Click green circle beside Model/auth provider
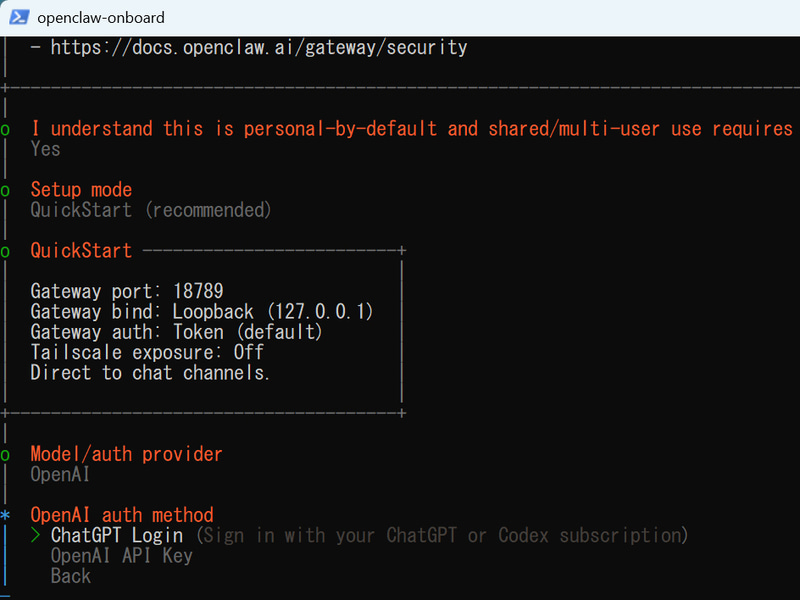The height and width of the screenshot is (600, 800). point(5,455)
